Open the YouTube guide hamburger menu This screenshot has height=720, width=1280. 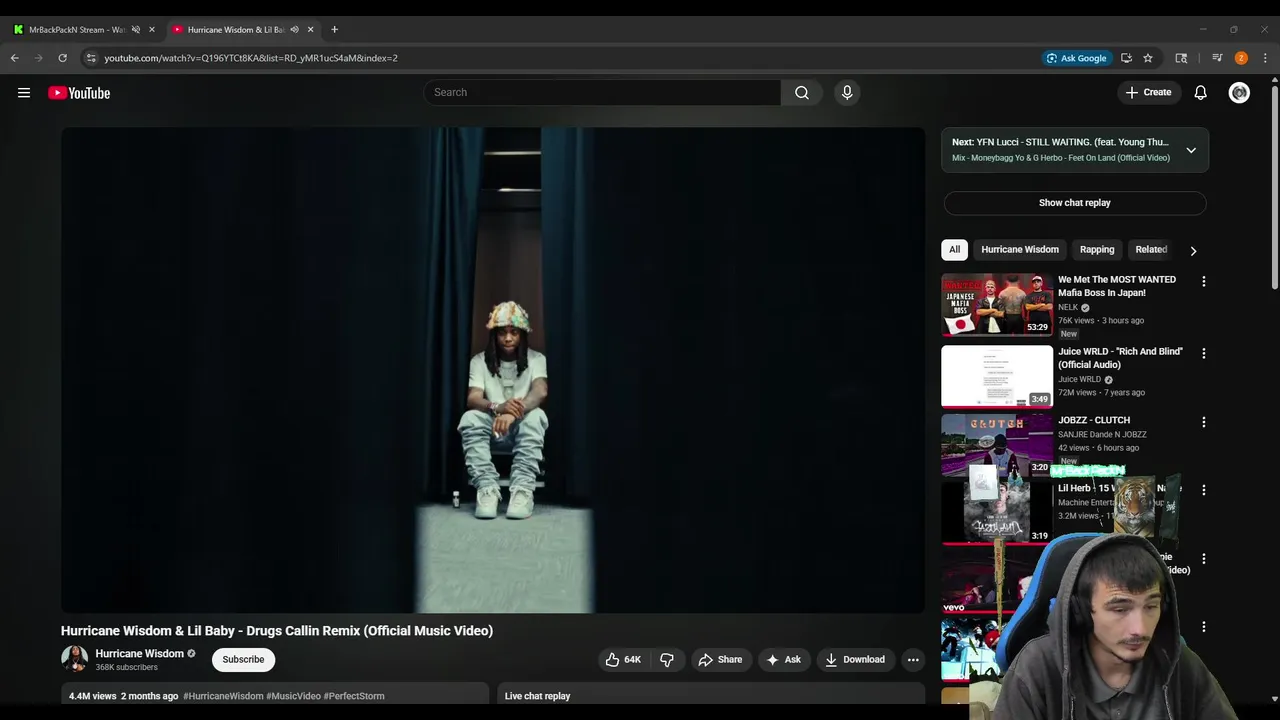tap(24, 93)
